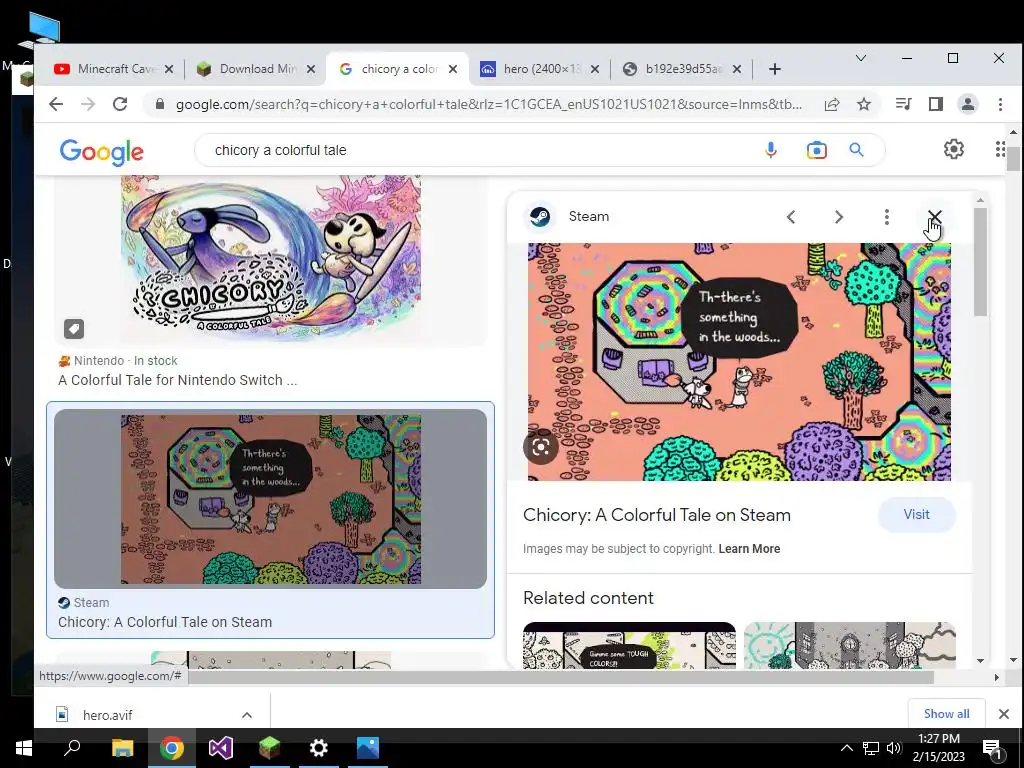The height and width of the screenshot is (768, 1024).
Task: Click the Lens icon on preview image
Action: point(541,447)
